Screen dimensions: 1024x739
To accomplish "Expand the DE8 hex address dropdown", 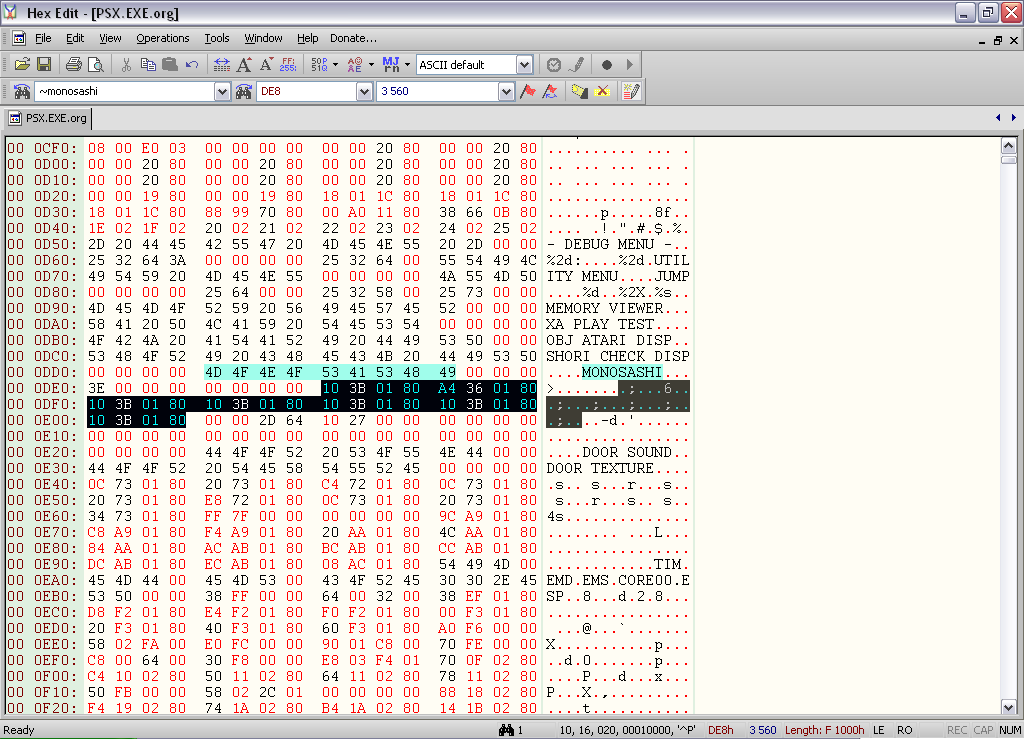I will pos(364,91).
